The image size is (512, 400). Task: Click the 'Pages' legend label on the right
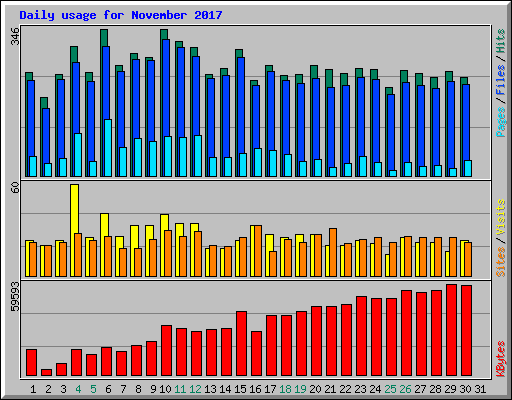[x=501, y=122]
